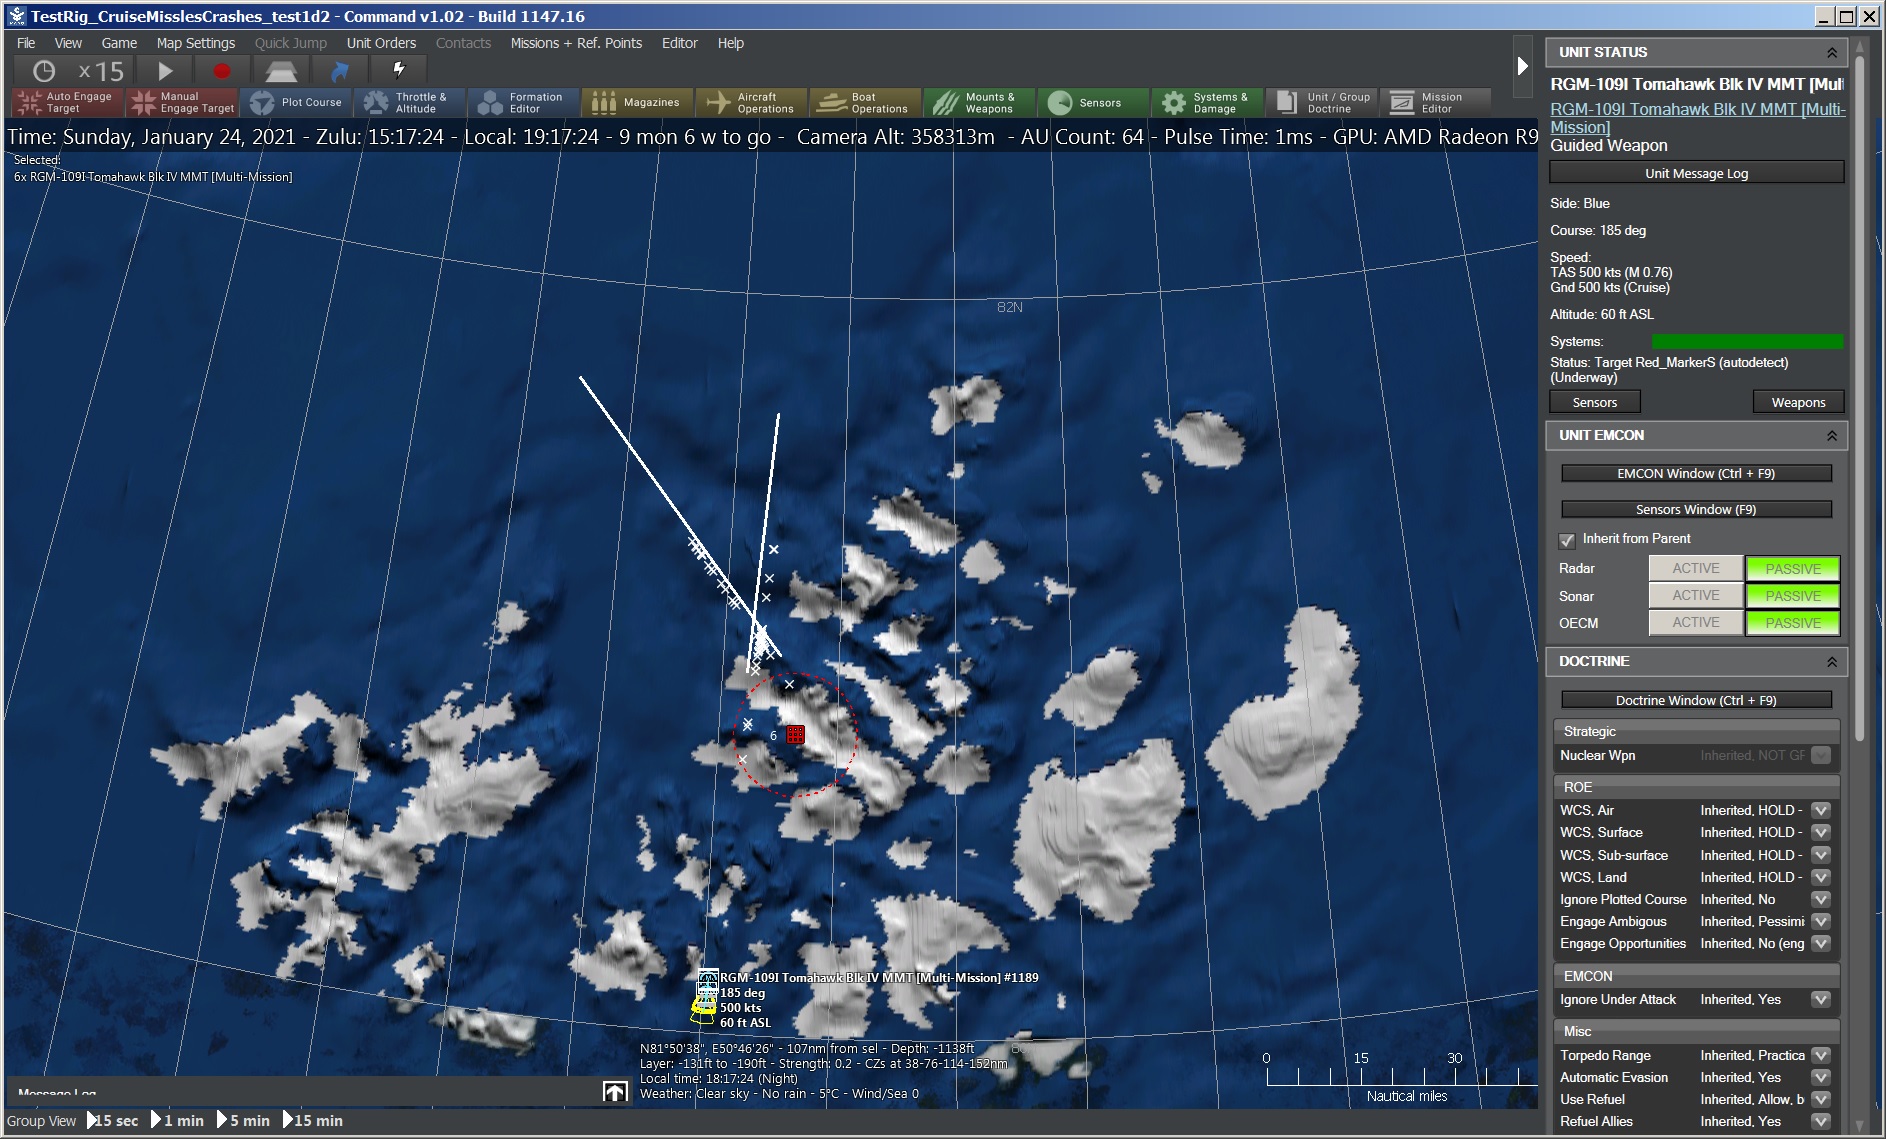The image size is (1886, 1139).
Task: Open Boat Operations window
Action: [x=864, y=102]
